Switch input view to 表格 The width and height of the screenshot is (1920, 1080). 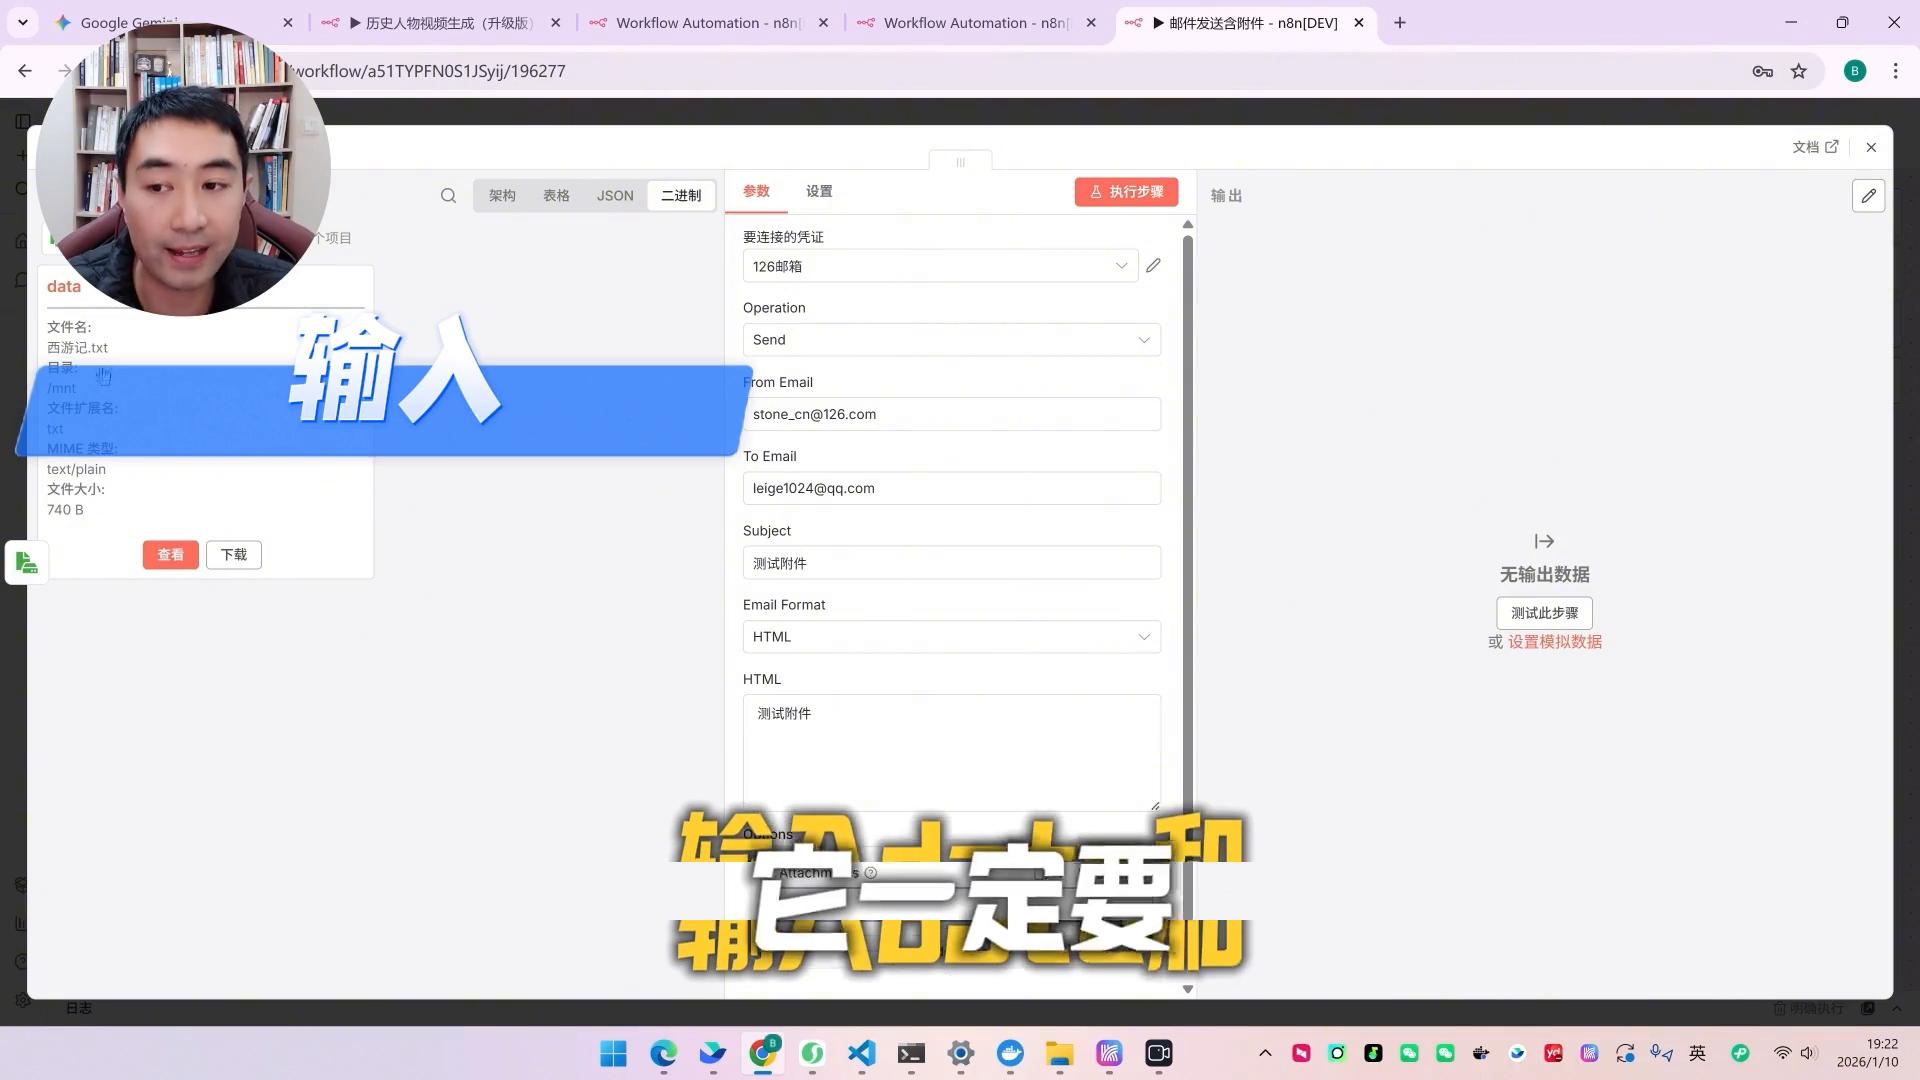[x=556, y=196]
